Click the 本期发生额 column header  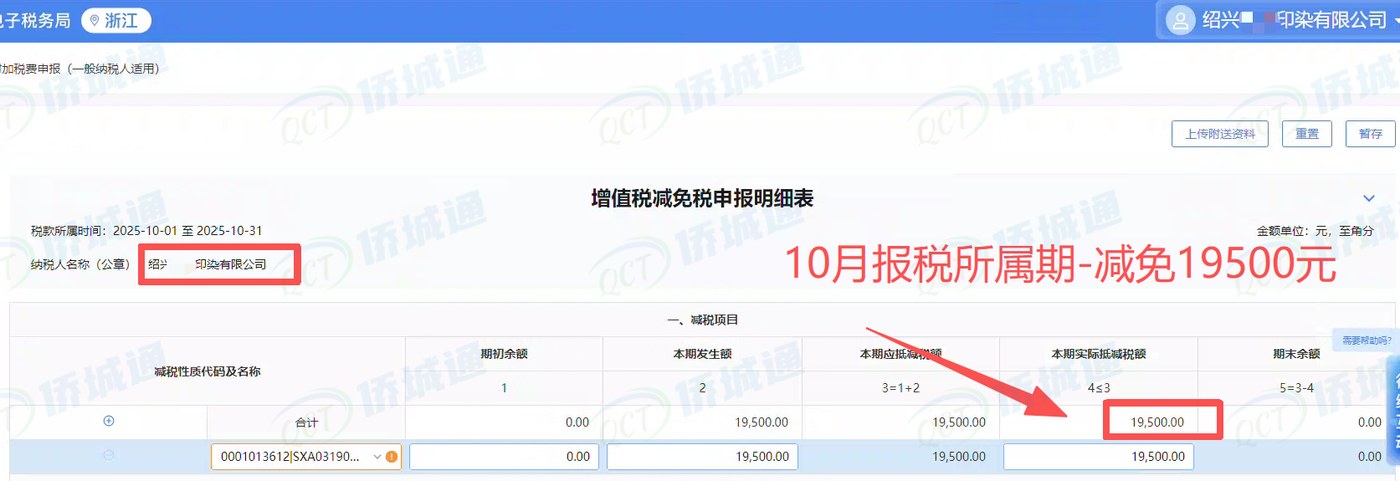702,353
